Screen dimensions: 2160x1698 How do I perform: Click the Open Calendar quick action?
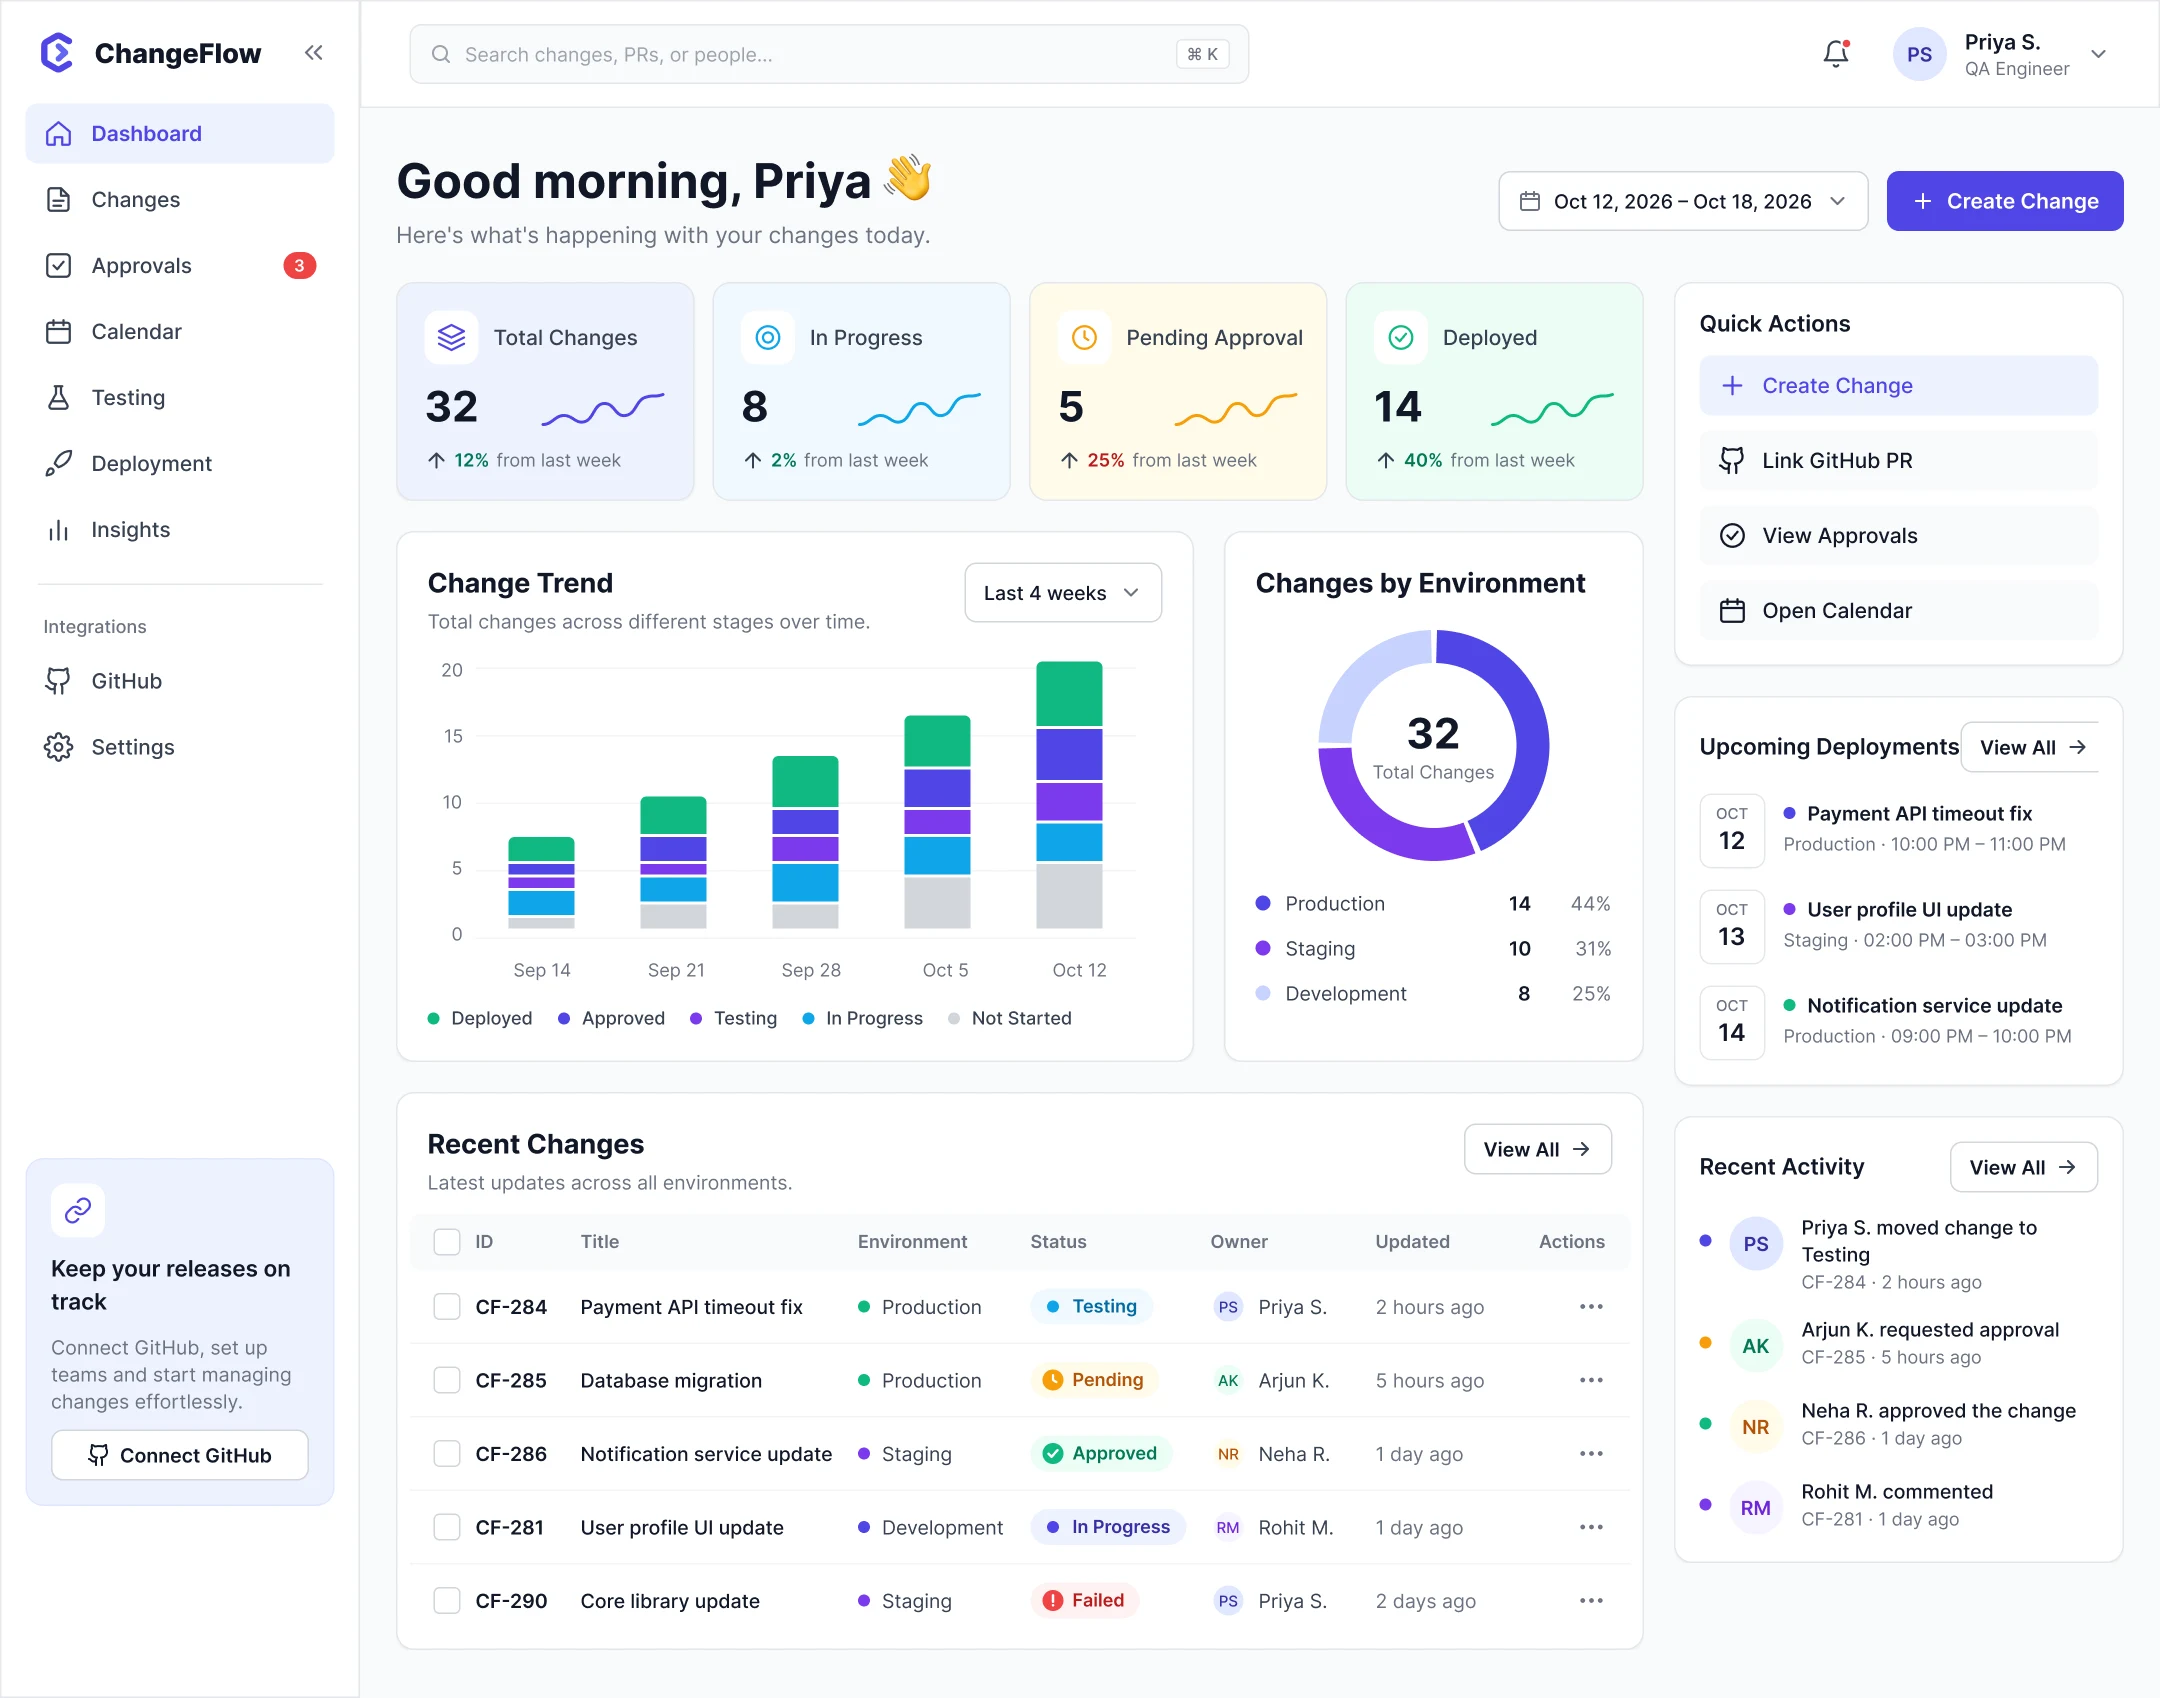coord(1898,611)
